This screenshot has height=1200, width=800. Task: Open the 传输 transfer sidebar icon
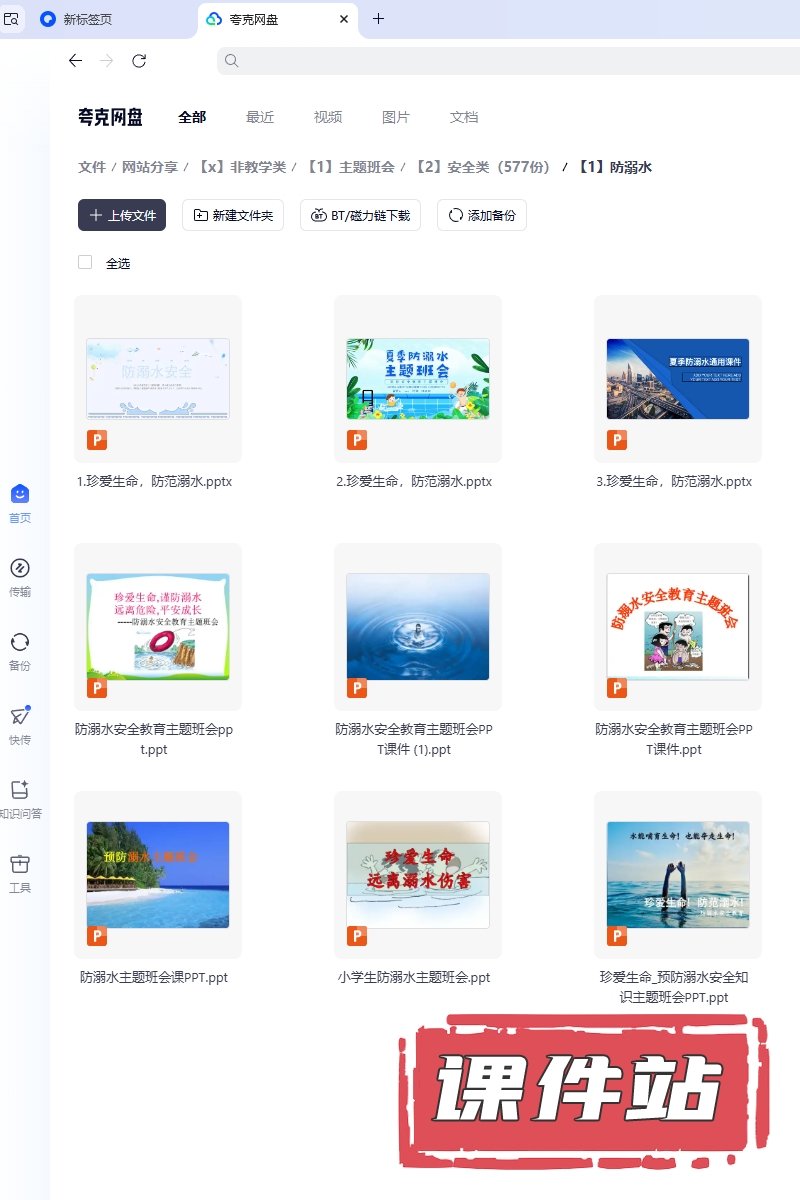click(20, 569)
